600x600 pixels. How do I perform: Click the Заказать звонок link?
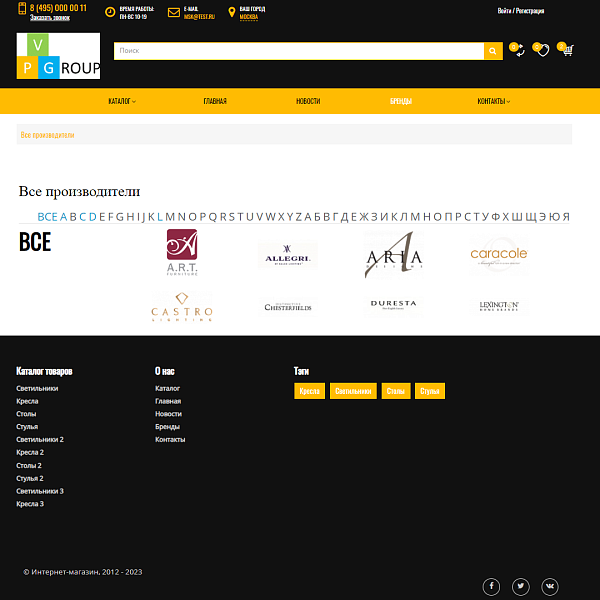point(50,18)
